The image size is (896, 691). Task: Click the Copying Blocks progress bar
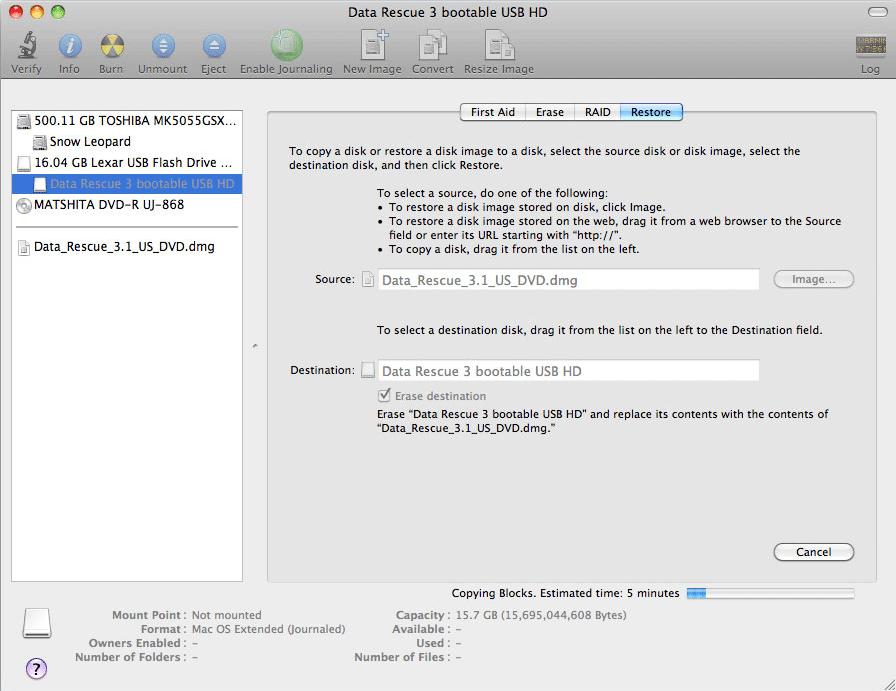click(x=770, y=592)
